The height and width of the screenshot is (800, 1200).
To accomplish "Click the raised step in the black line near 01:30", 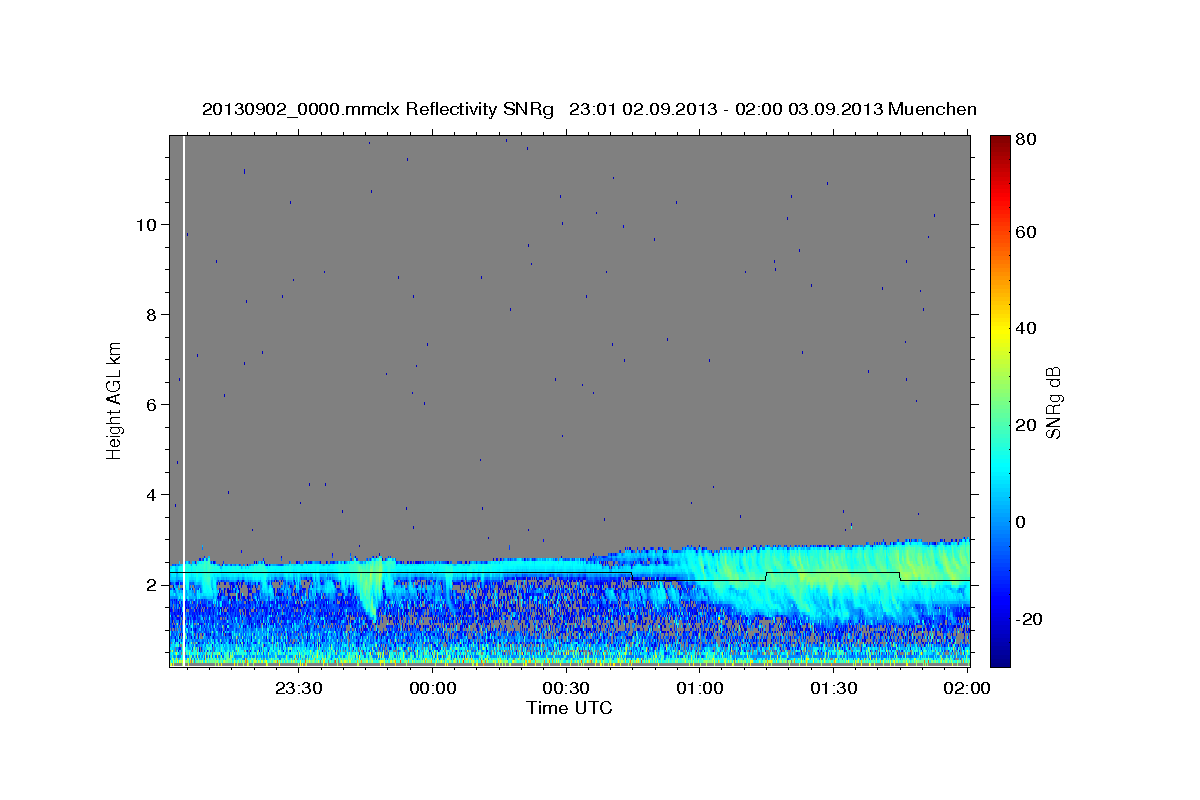I will [832, 574].
